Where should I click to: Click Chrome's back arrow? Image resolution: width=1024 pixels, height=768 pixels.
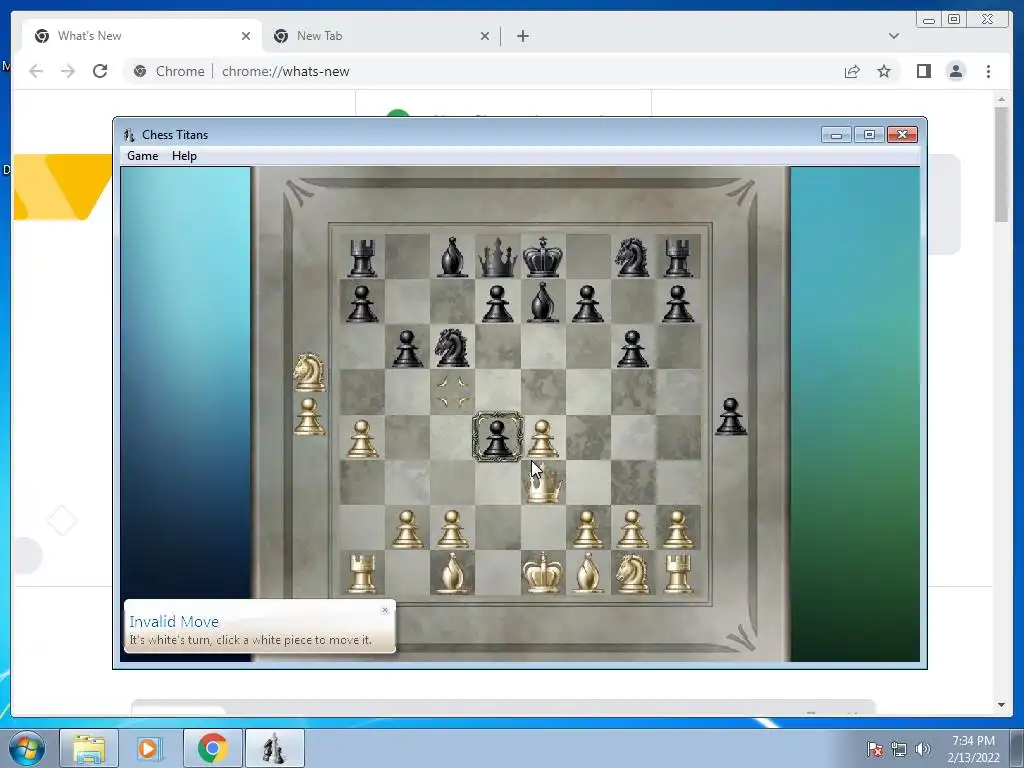tap(36, 71)
